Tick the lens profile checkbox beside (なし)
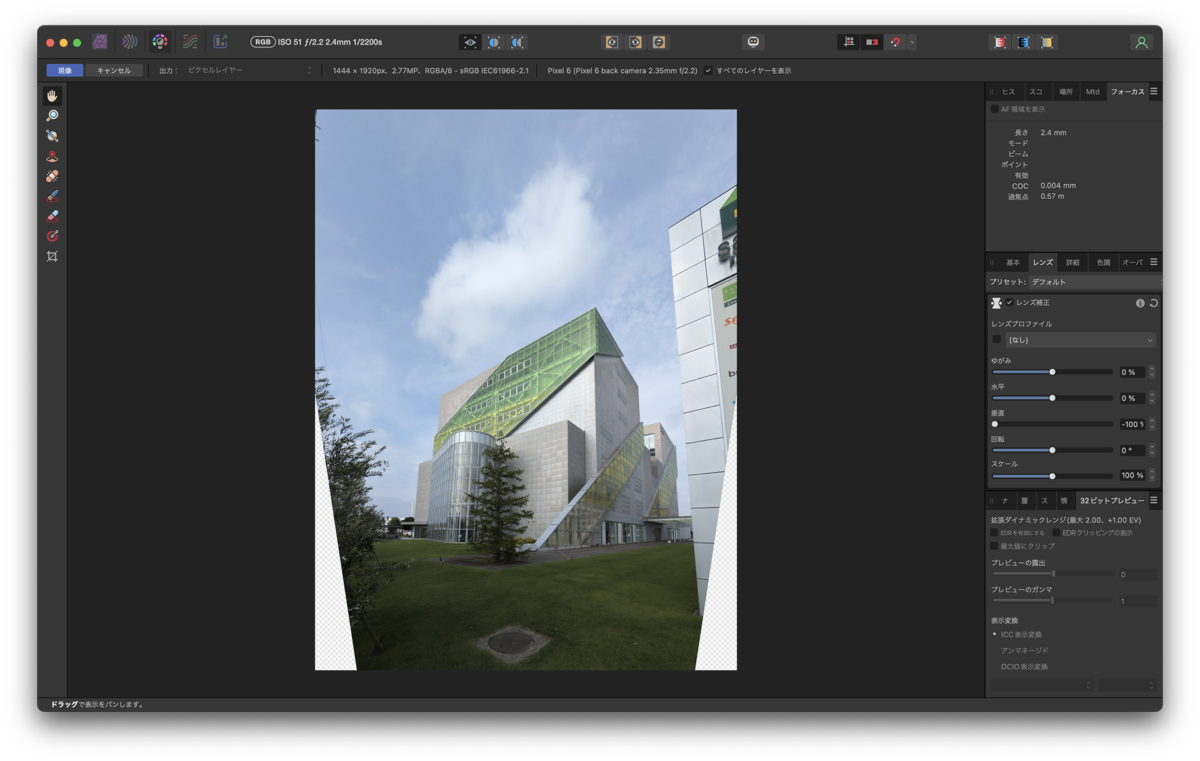1200x761 pixels. click(x=997, y=340)
